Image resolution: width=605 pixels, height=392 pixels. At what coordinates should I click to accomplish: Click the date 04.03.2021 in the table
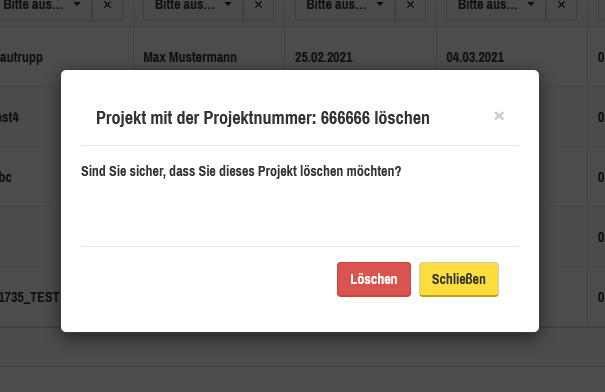[x=475, y=57]
